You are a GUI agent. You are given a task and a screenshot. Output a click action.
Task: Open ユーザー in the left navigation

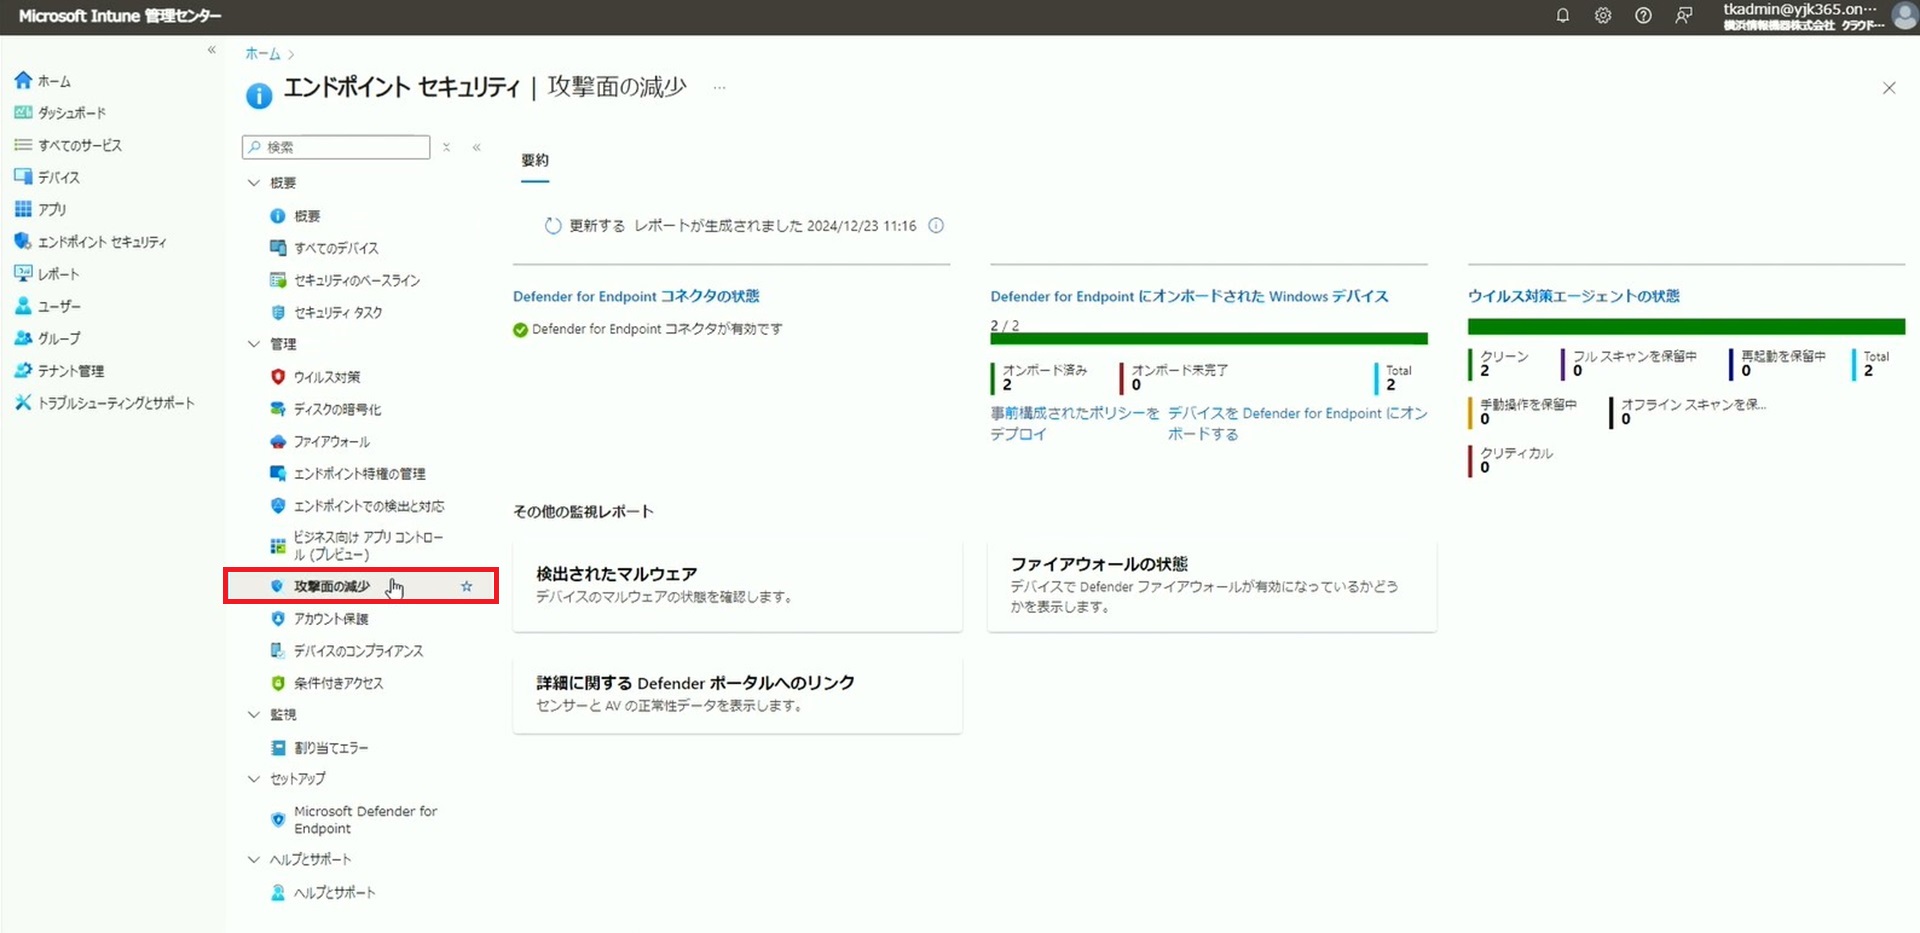click(x=48, y=306)
